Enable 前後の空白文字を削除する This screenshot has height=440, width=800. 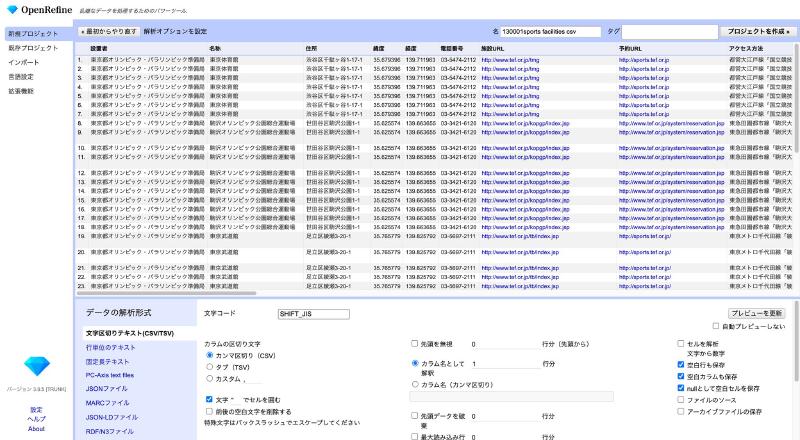[209, 411]
